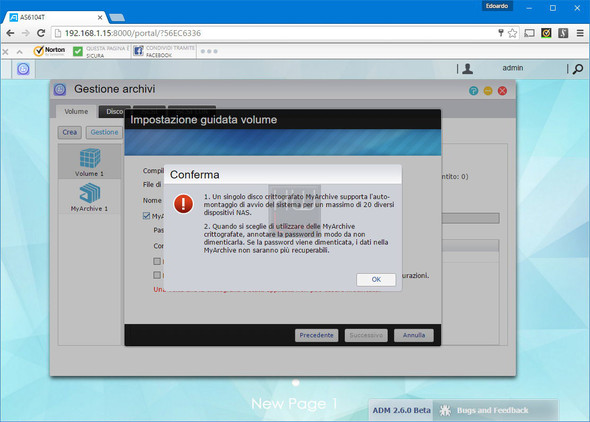Open the admin user profile icon
This screenshot has width=590, height=422.
(467, 68)
